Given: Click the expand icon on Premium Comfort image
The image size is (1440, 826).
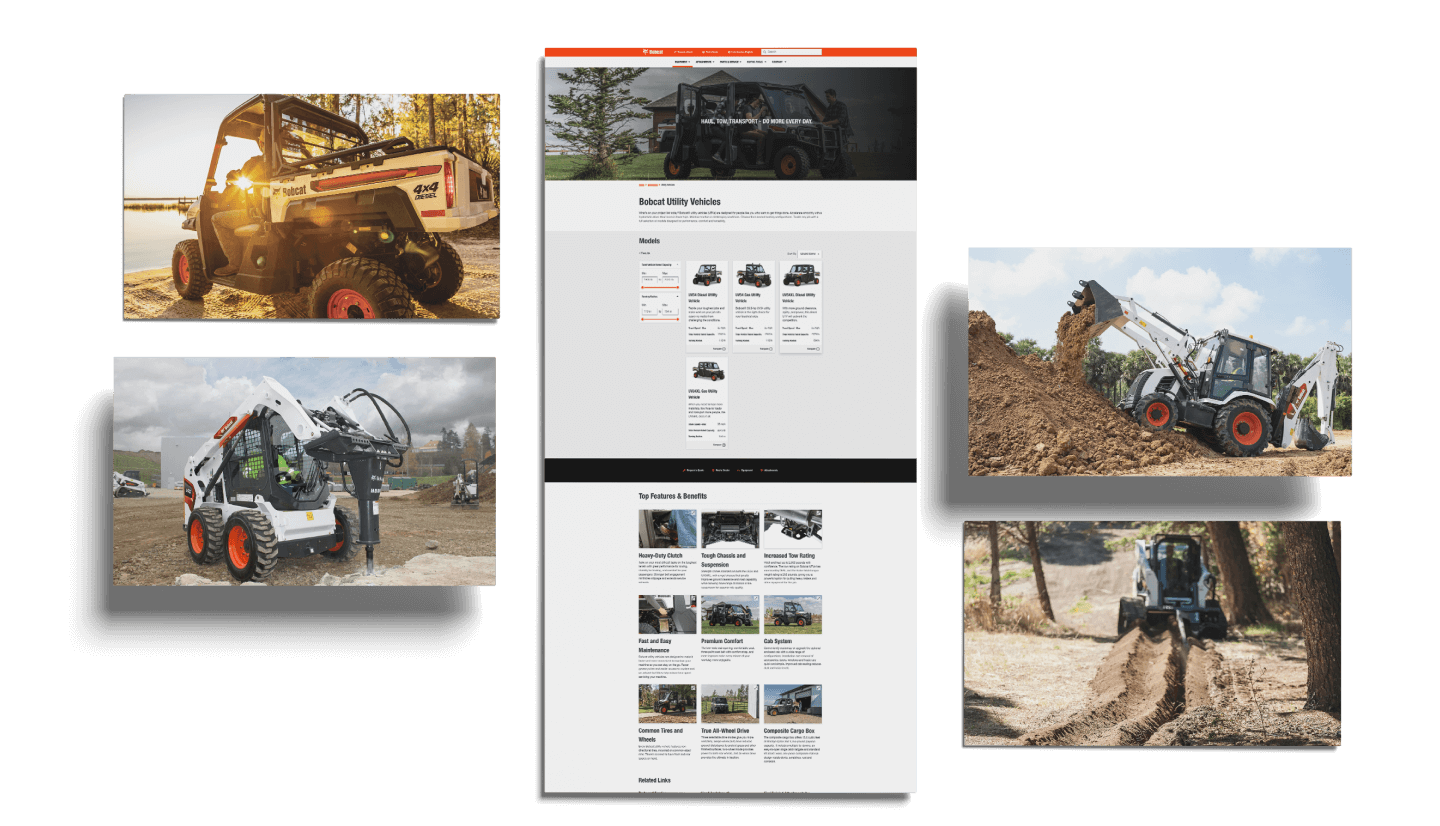Looking at the screenshot, I should (756, 599).
